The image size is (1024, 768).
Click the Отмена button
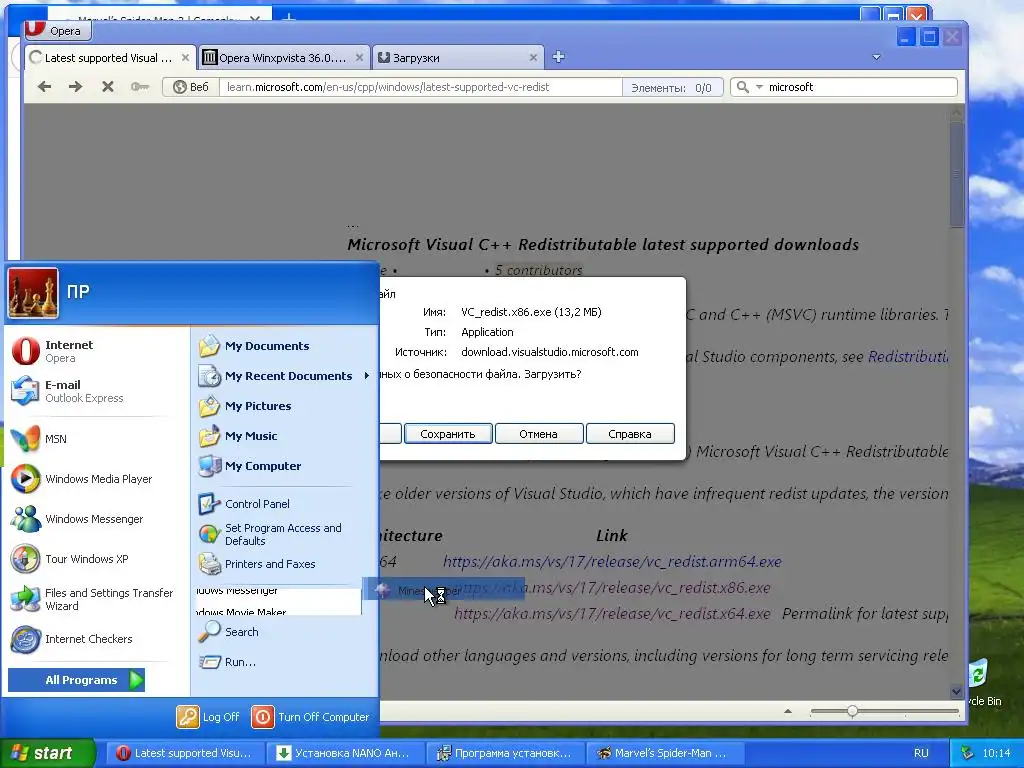(538, 434)
